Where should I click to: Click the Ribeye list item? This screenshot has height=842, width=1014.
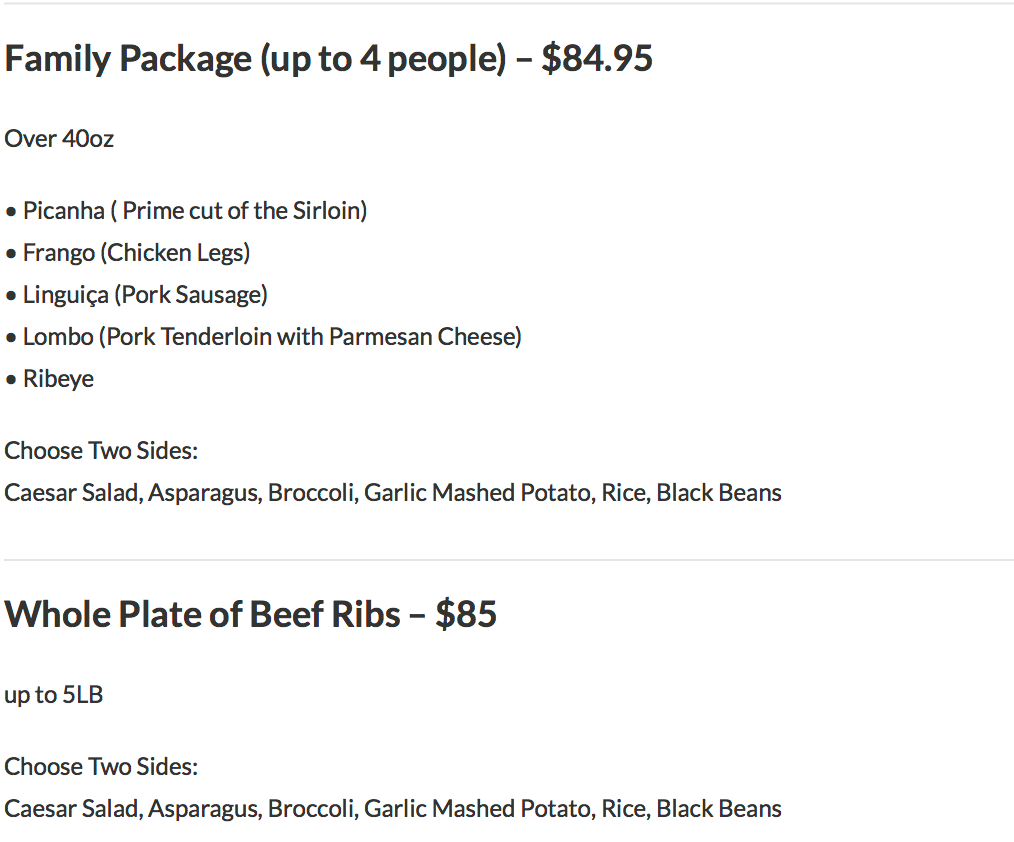[58, 379]
